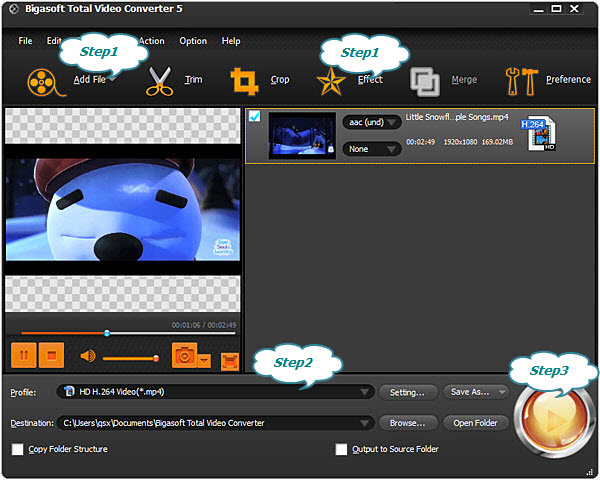Open the File menu
The height and width of the screenshot is (481, 600).
[25, 41]
